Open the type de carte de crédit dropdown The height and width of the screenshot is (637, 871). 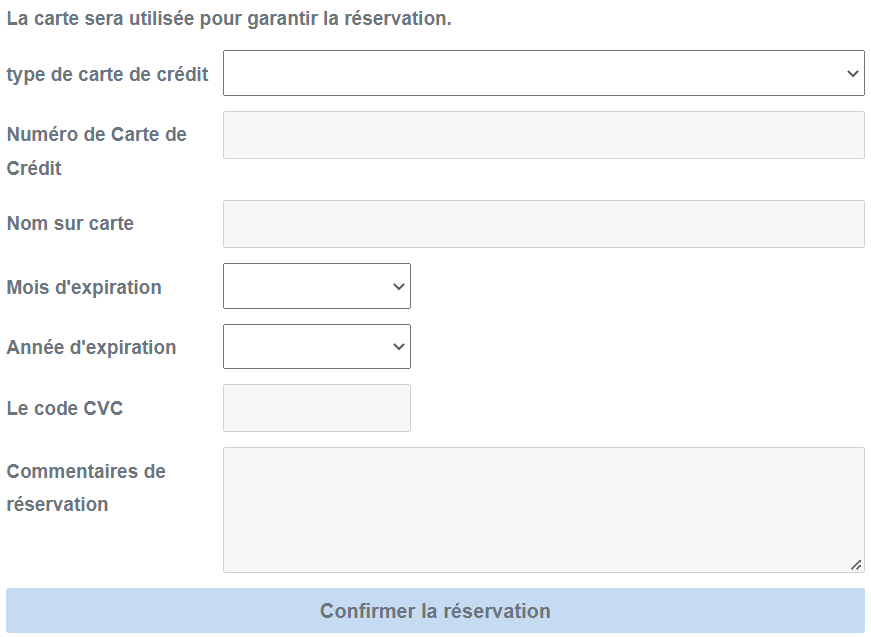(x=543, y=73)
